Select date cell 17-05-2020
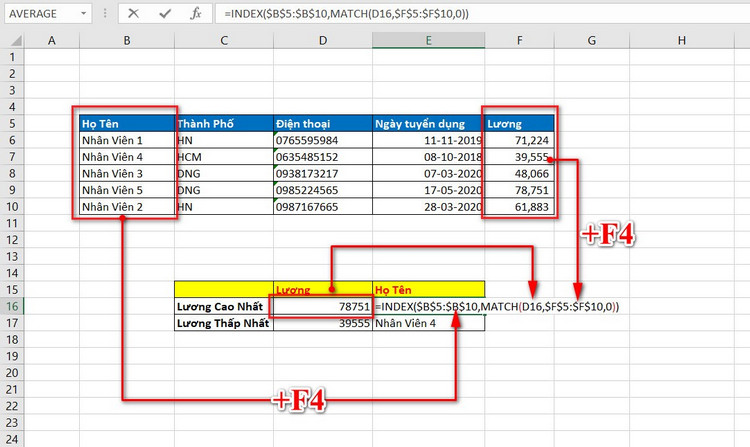The width and height of the screenshot is (750, 447). click(429, 190)
